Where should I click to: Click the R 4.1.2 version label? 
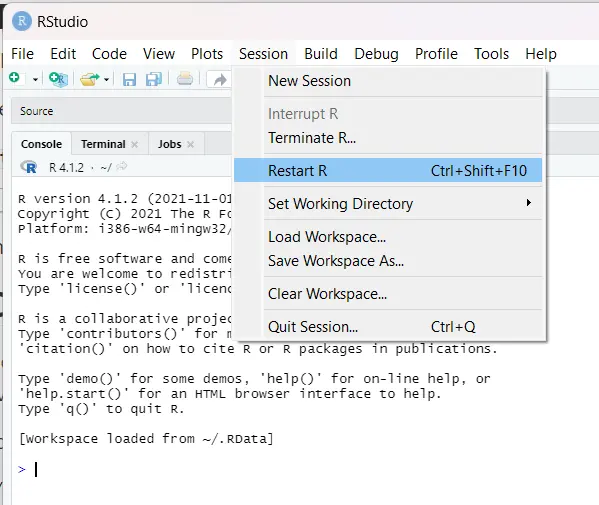pos(66,167)
